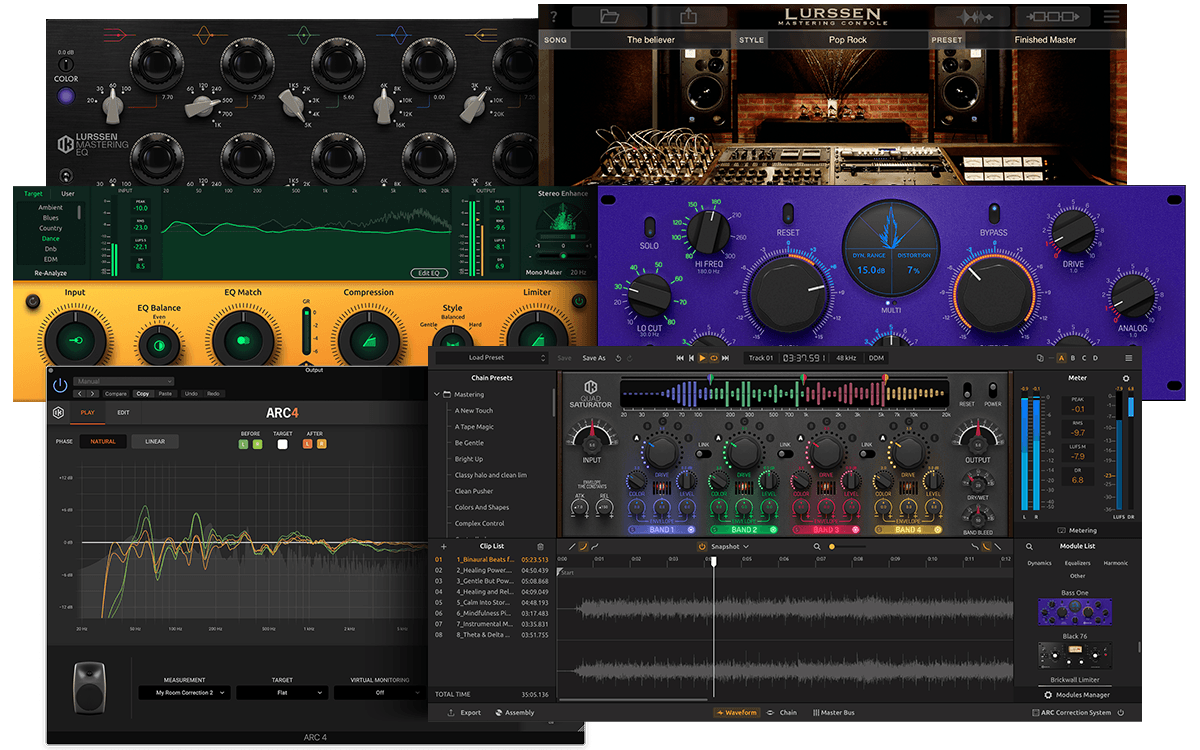Select clip 6_Mindfulness Pi in the Clip List
The height and width of the screenshot is (750, 1200).
pos(485,611)
